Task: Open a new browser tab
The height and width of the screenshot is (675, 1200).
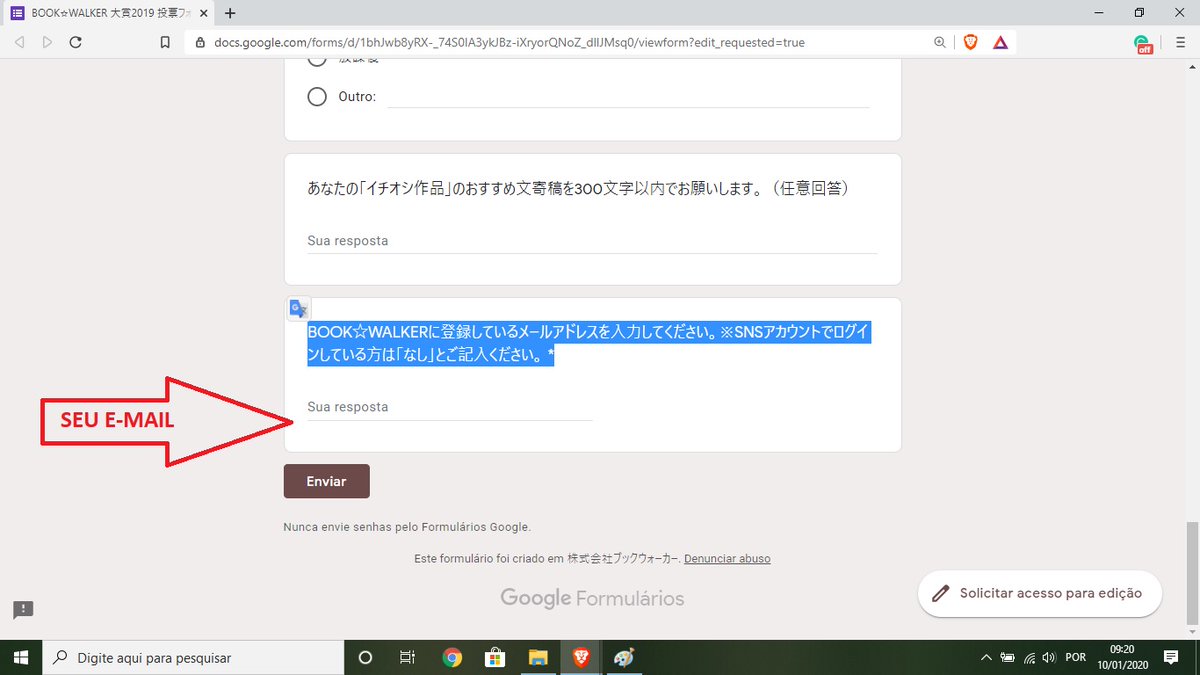Action: point(230,13)
